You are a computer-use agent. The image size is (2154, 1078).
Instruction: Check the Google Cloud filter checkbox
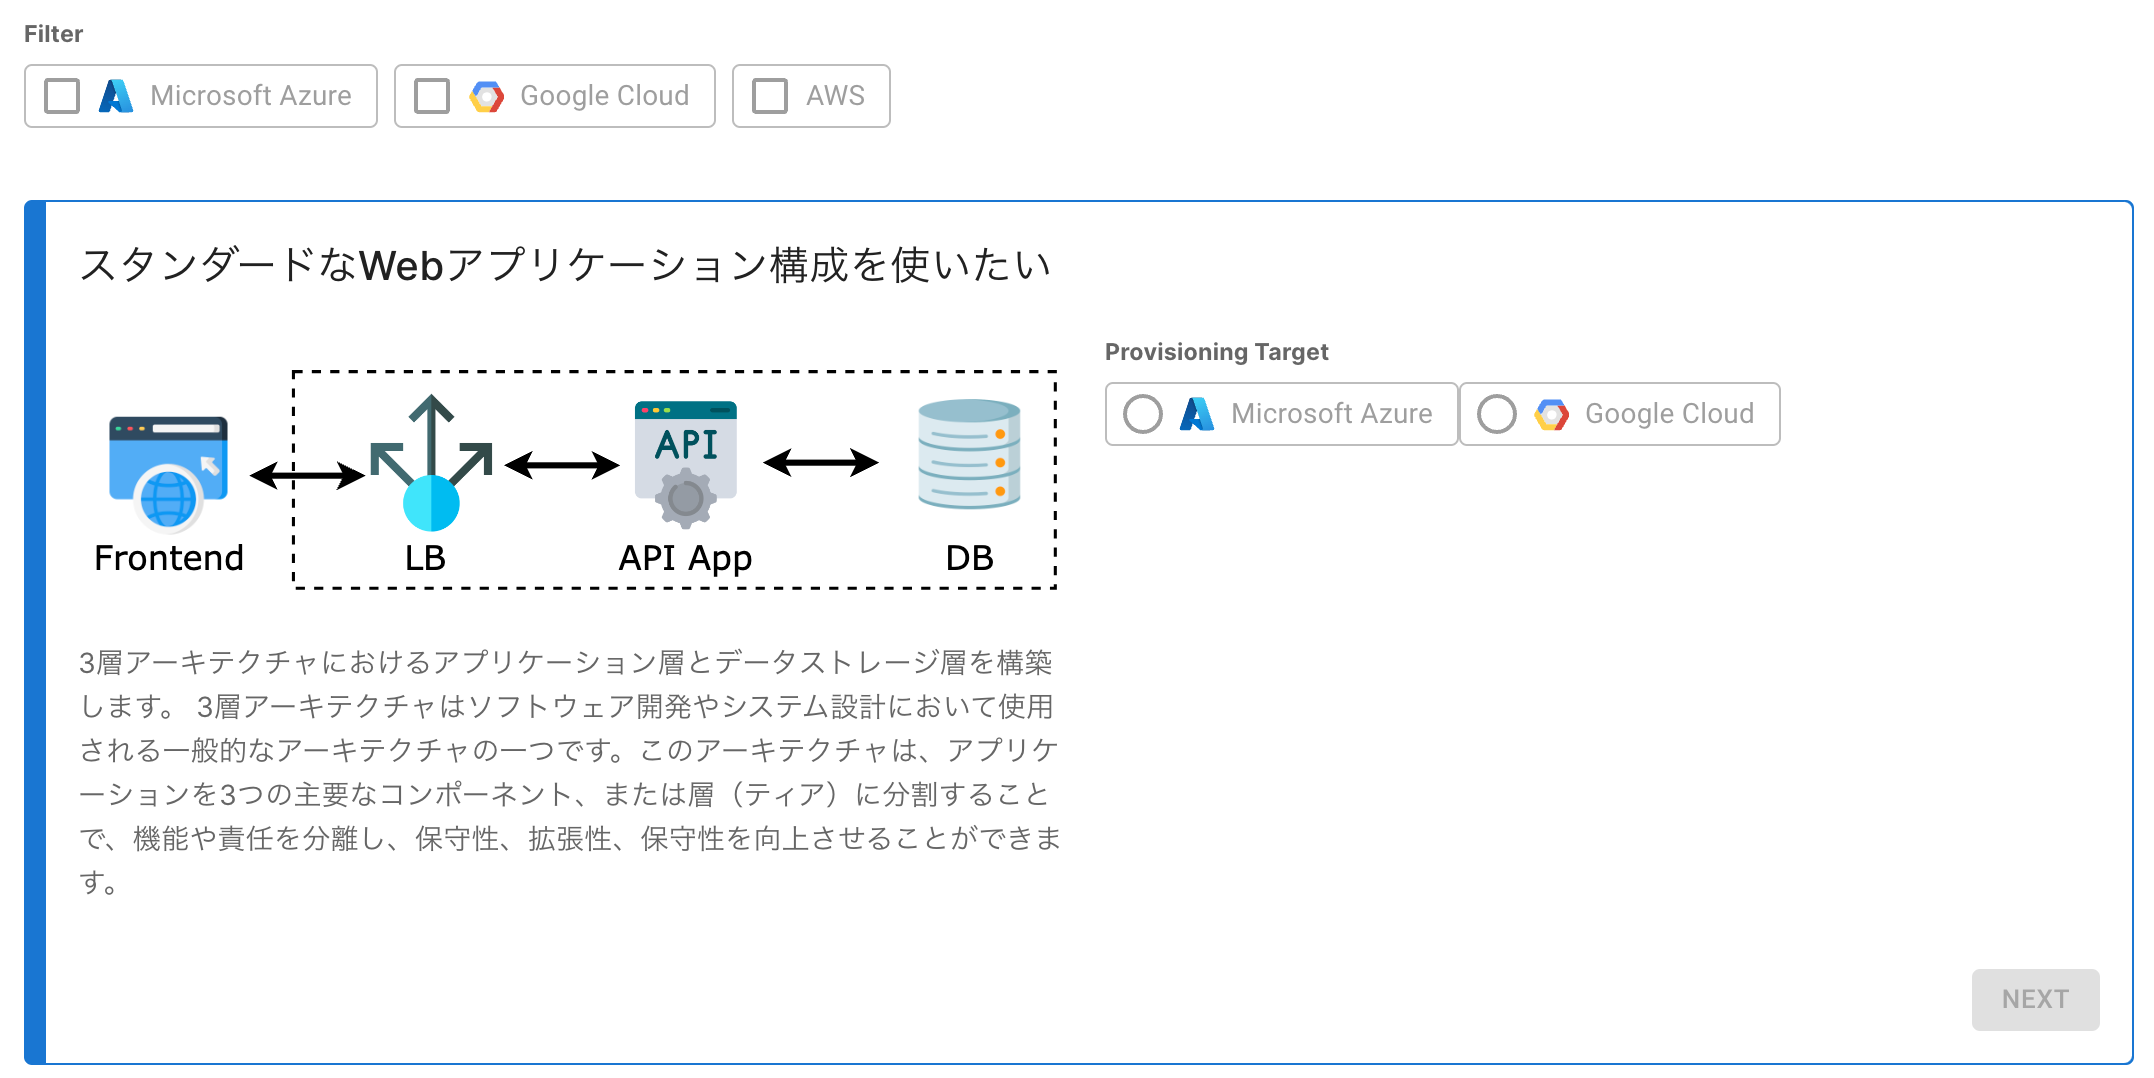[432, 96]
